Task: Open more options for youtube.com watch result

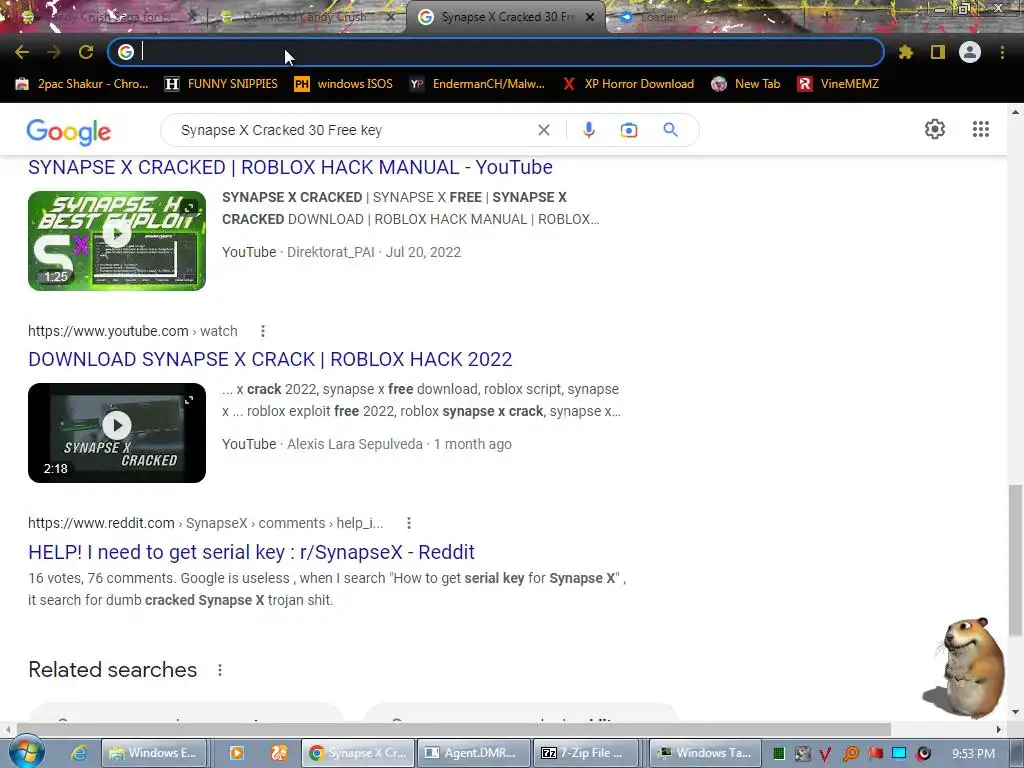Action: [x=263, y=331]
